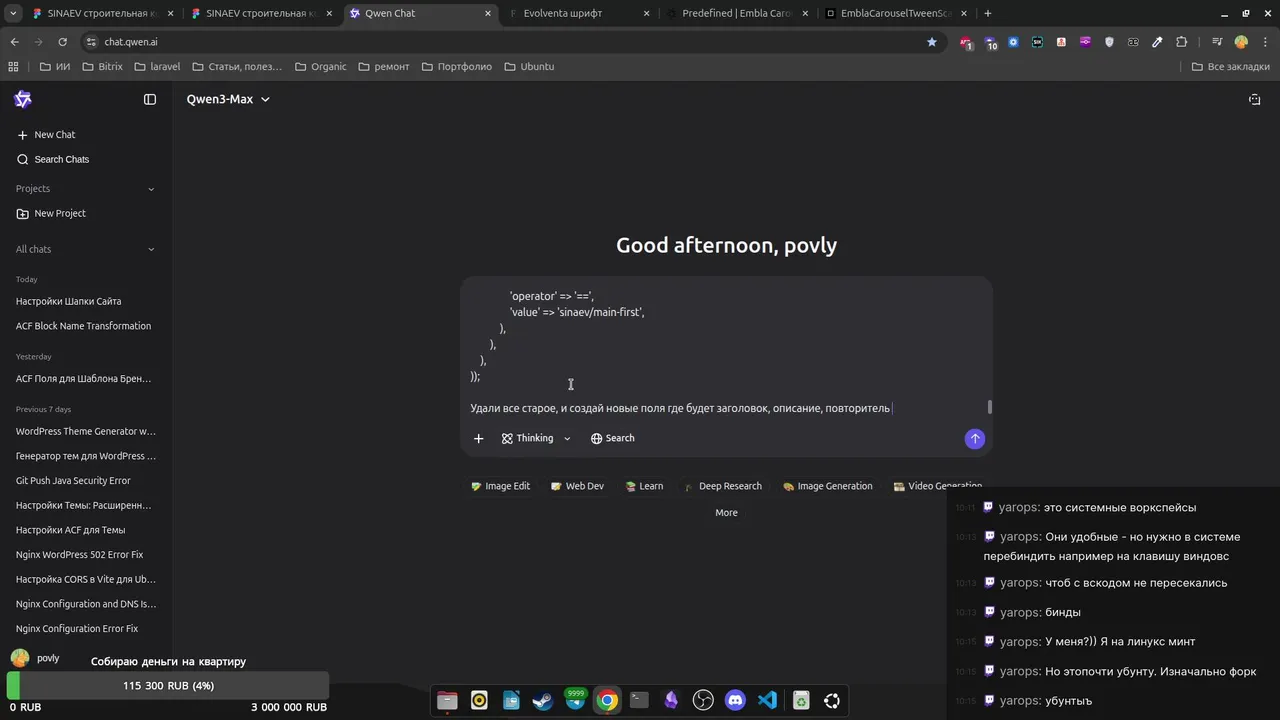Collapse the All chats section

pos(151,250)
